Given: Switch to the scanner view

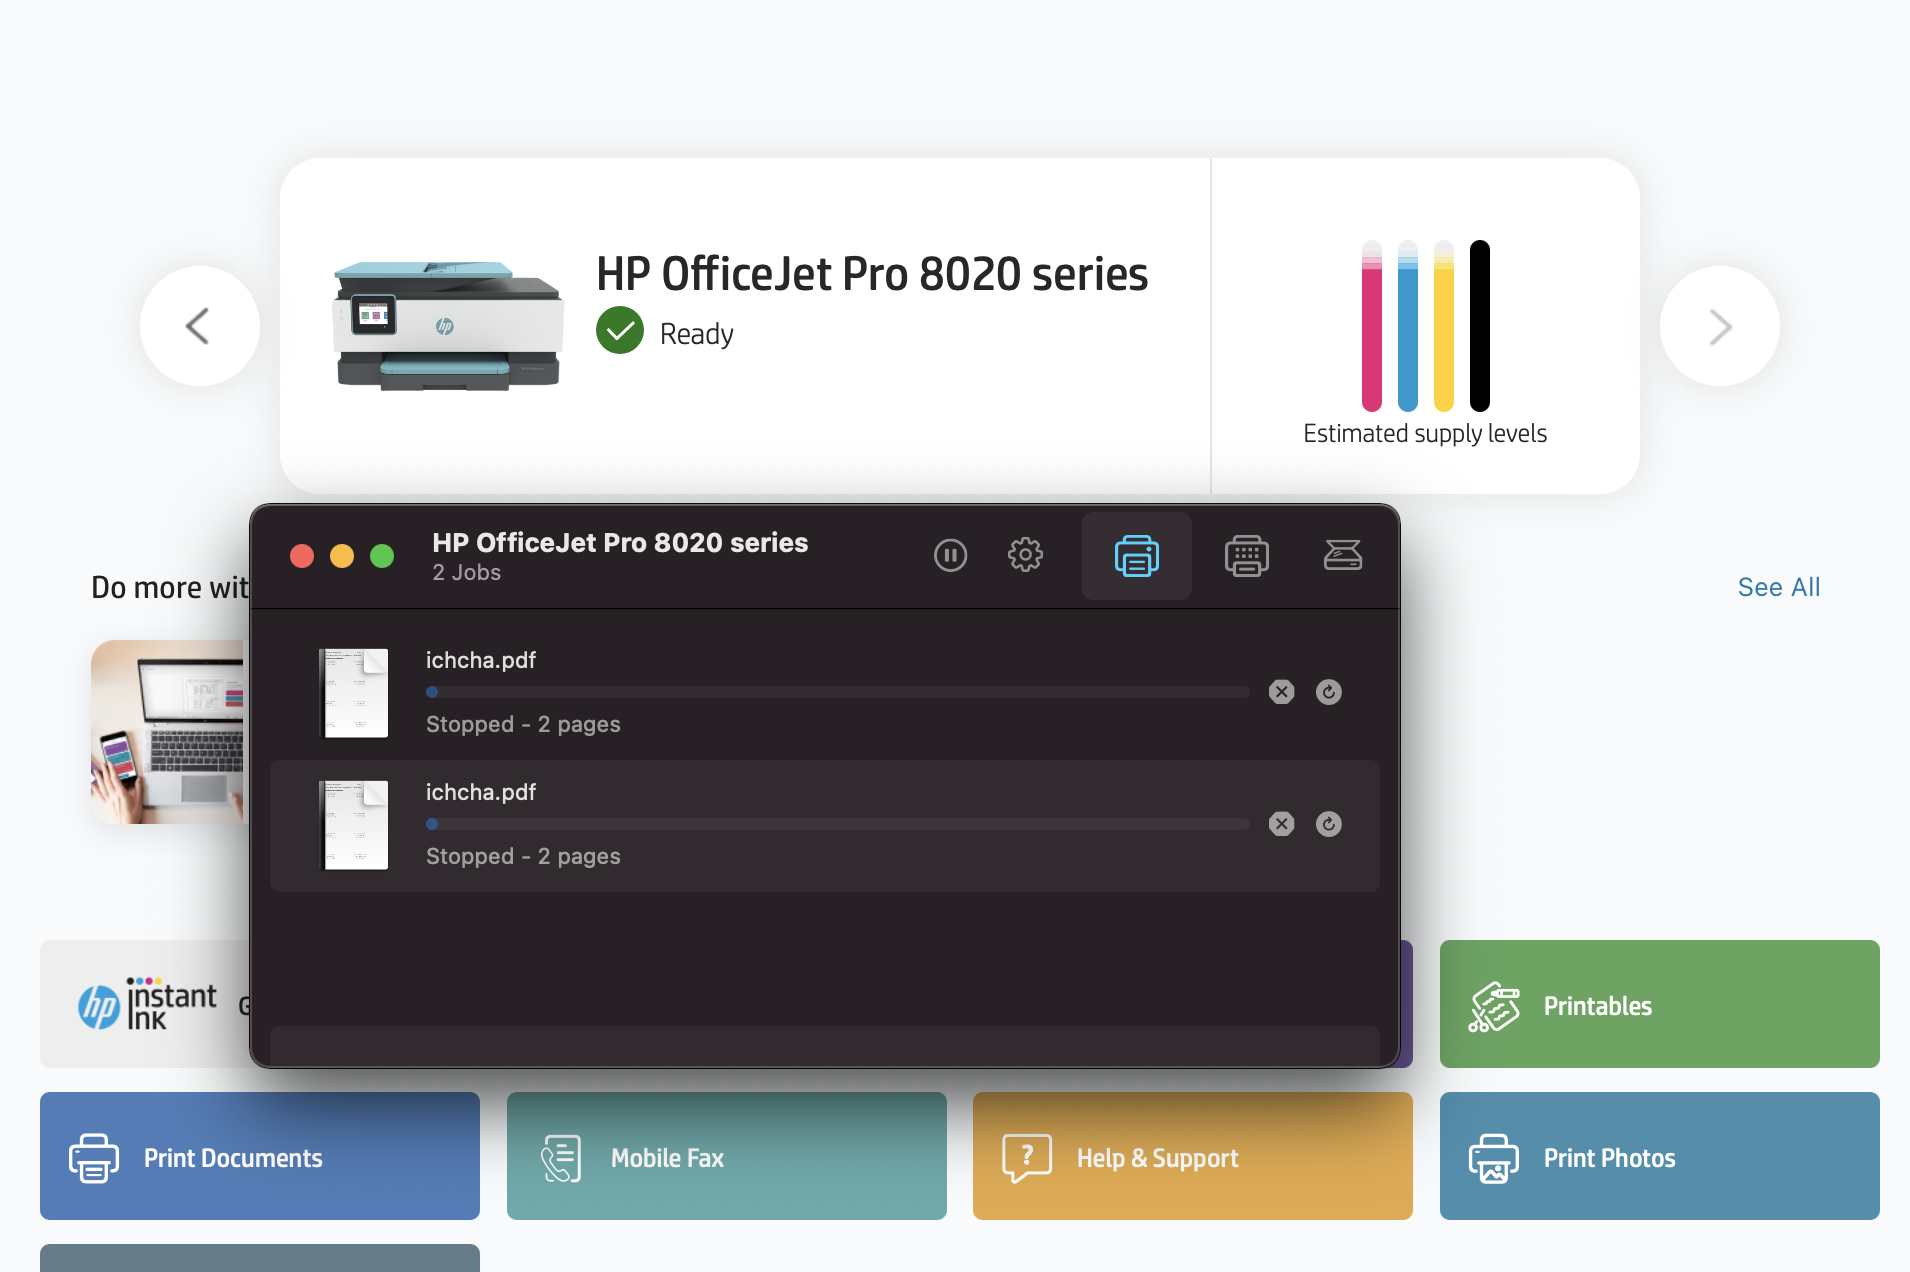Looking at the screenshot, I should (x=1343, y=556).
